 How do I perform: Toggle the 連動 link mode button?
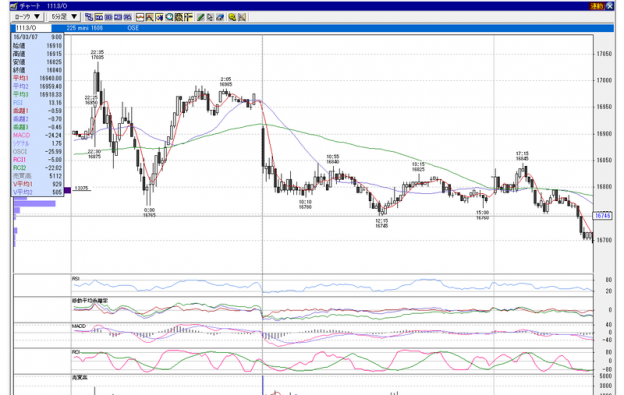597,6
